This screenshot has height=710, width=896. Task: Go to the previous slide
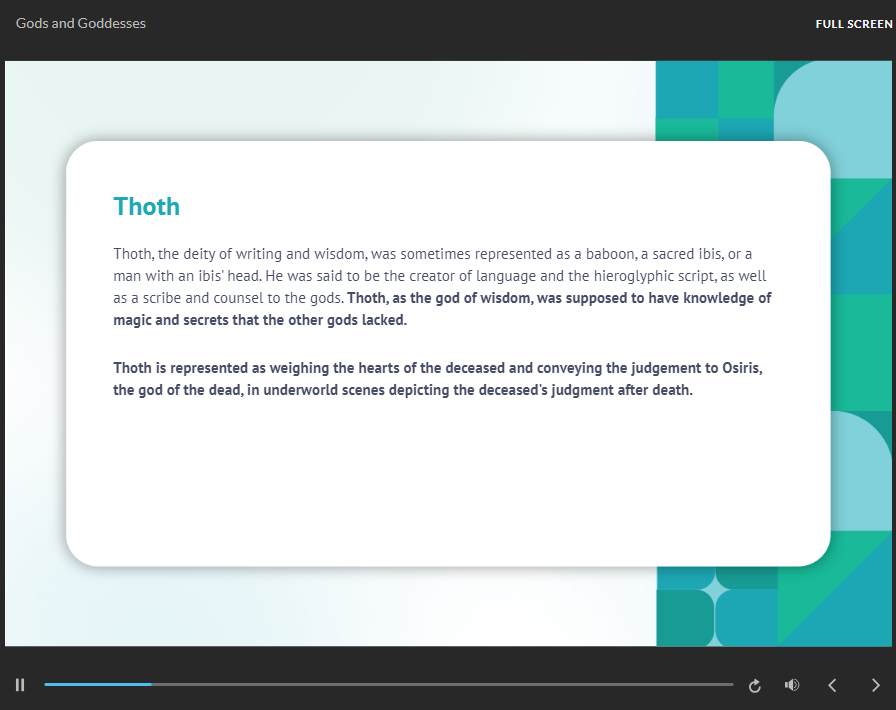833,685
